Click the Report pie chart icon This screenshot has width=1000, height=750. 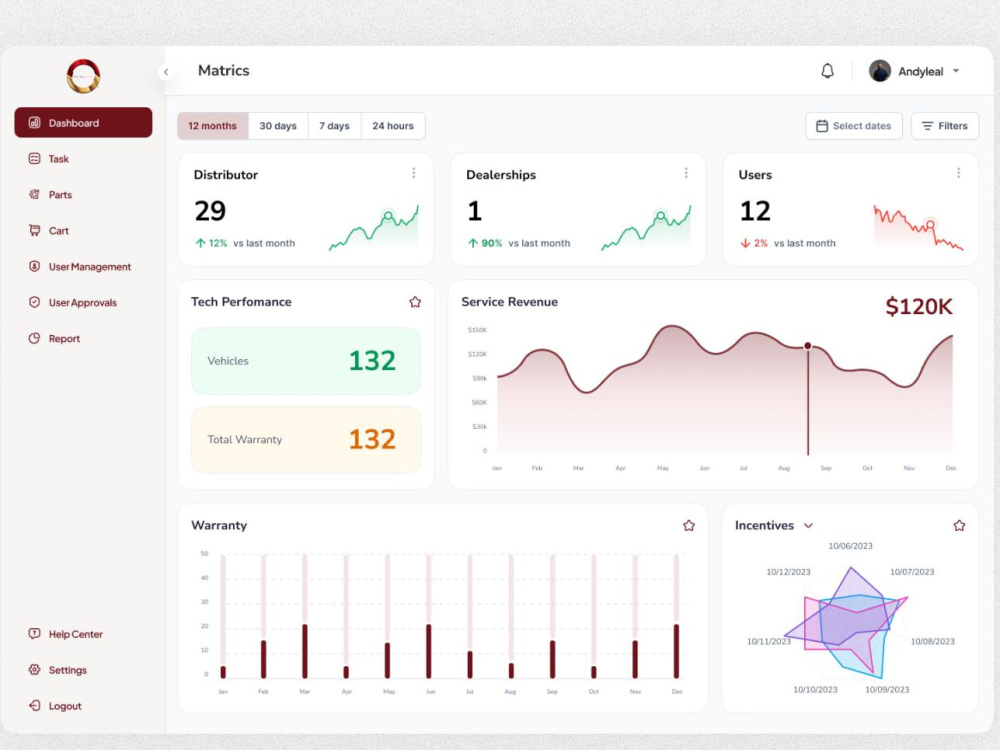tap(34, 338)
